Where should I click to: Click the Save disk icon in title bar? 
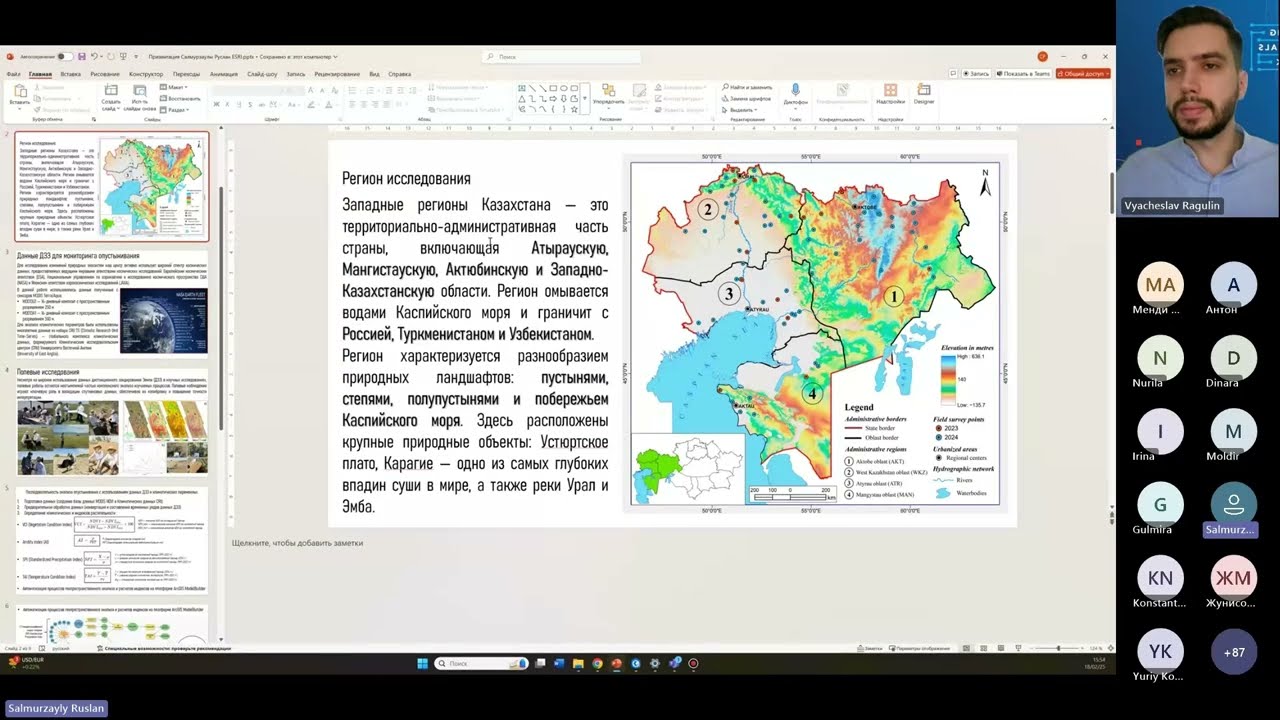(x=81, y=57)
